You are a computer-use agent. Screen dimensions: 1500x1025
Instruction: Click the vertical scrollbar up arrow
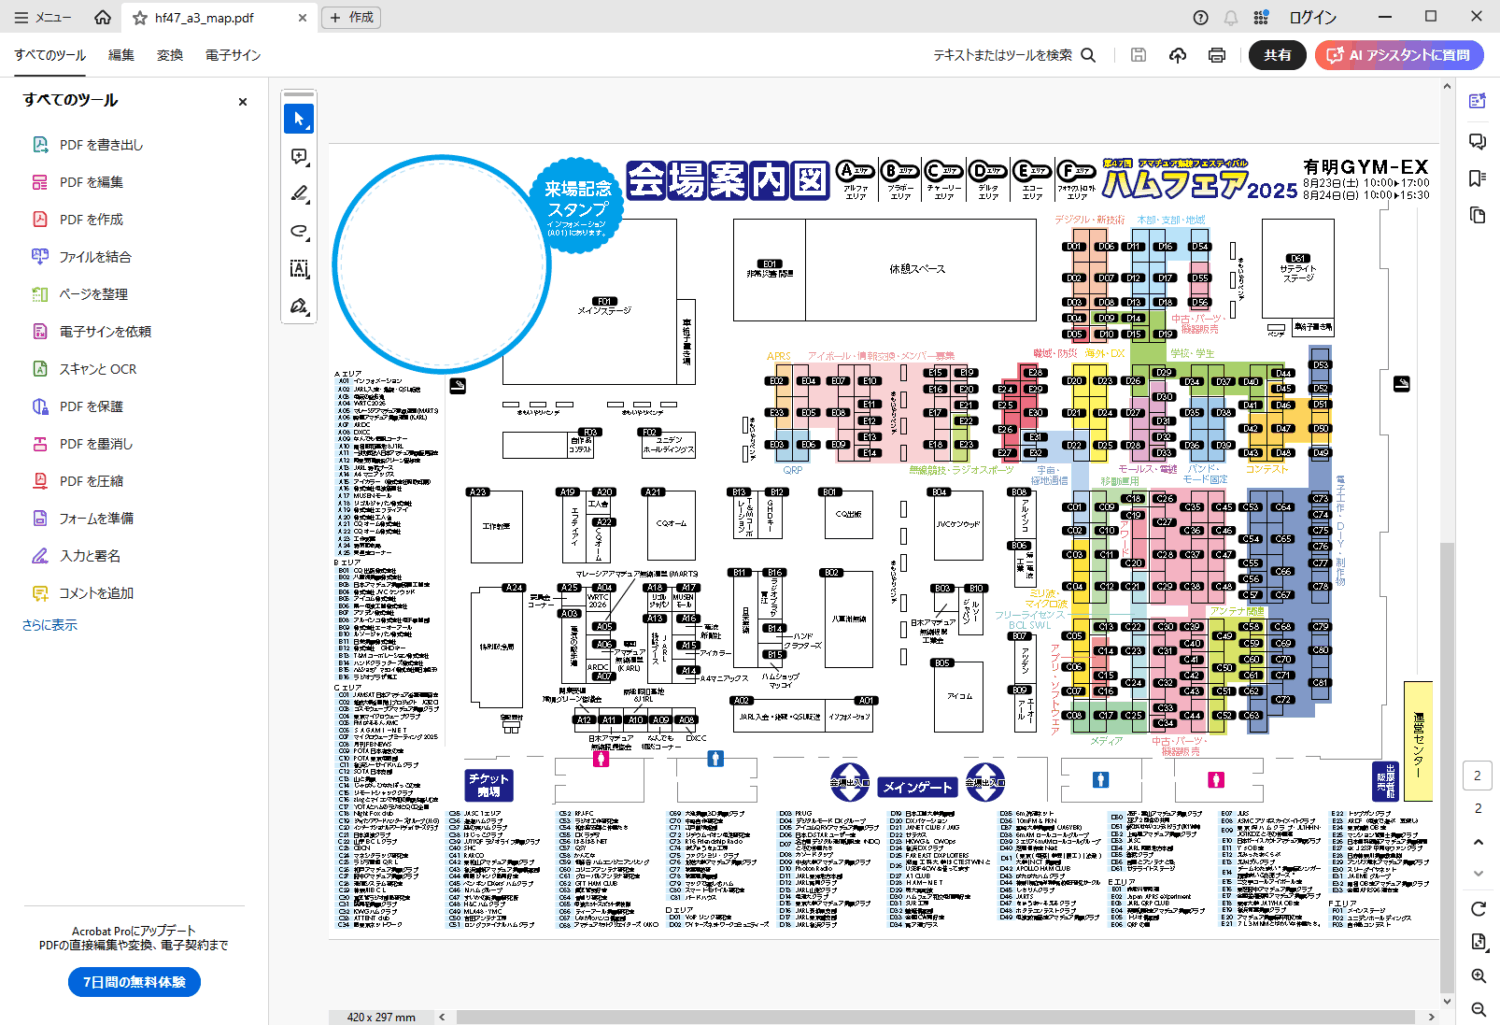[1446, 87]
